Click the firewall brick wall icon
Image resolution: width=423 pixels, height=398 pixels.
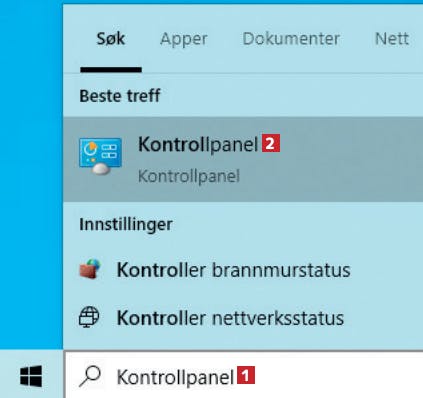pos(90,269)
